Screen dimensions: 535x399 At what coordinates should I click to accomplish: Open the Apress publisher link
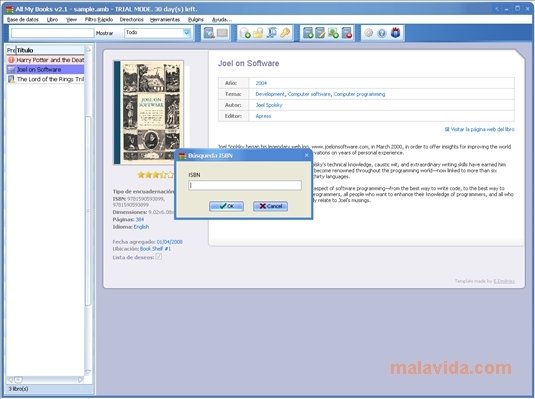(x=263, y=116)
